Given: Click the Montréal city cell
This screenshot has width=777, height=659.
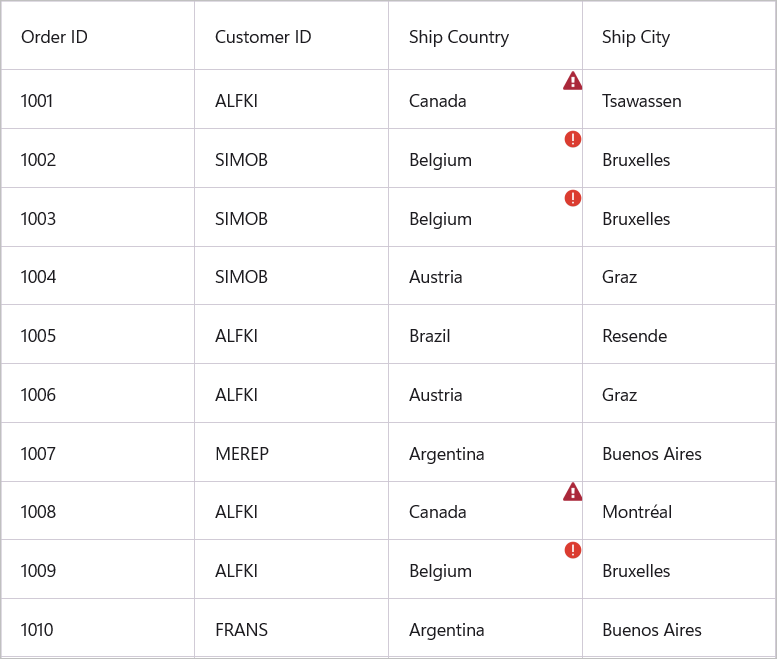Looking at the screenshot, I should [637, 512].
